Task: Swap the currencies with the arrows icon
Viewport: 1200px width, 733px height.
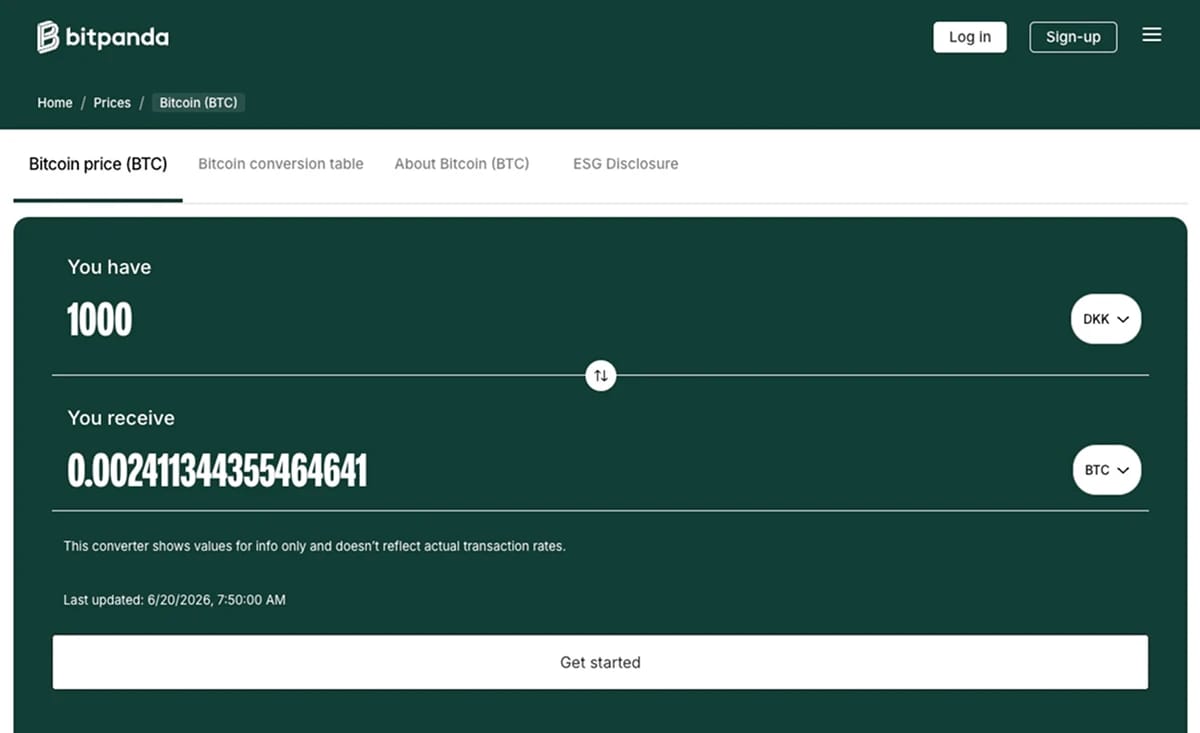Action: [600, 376]
